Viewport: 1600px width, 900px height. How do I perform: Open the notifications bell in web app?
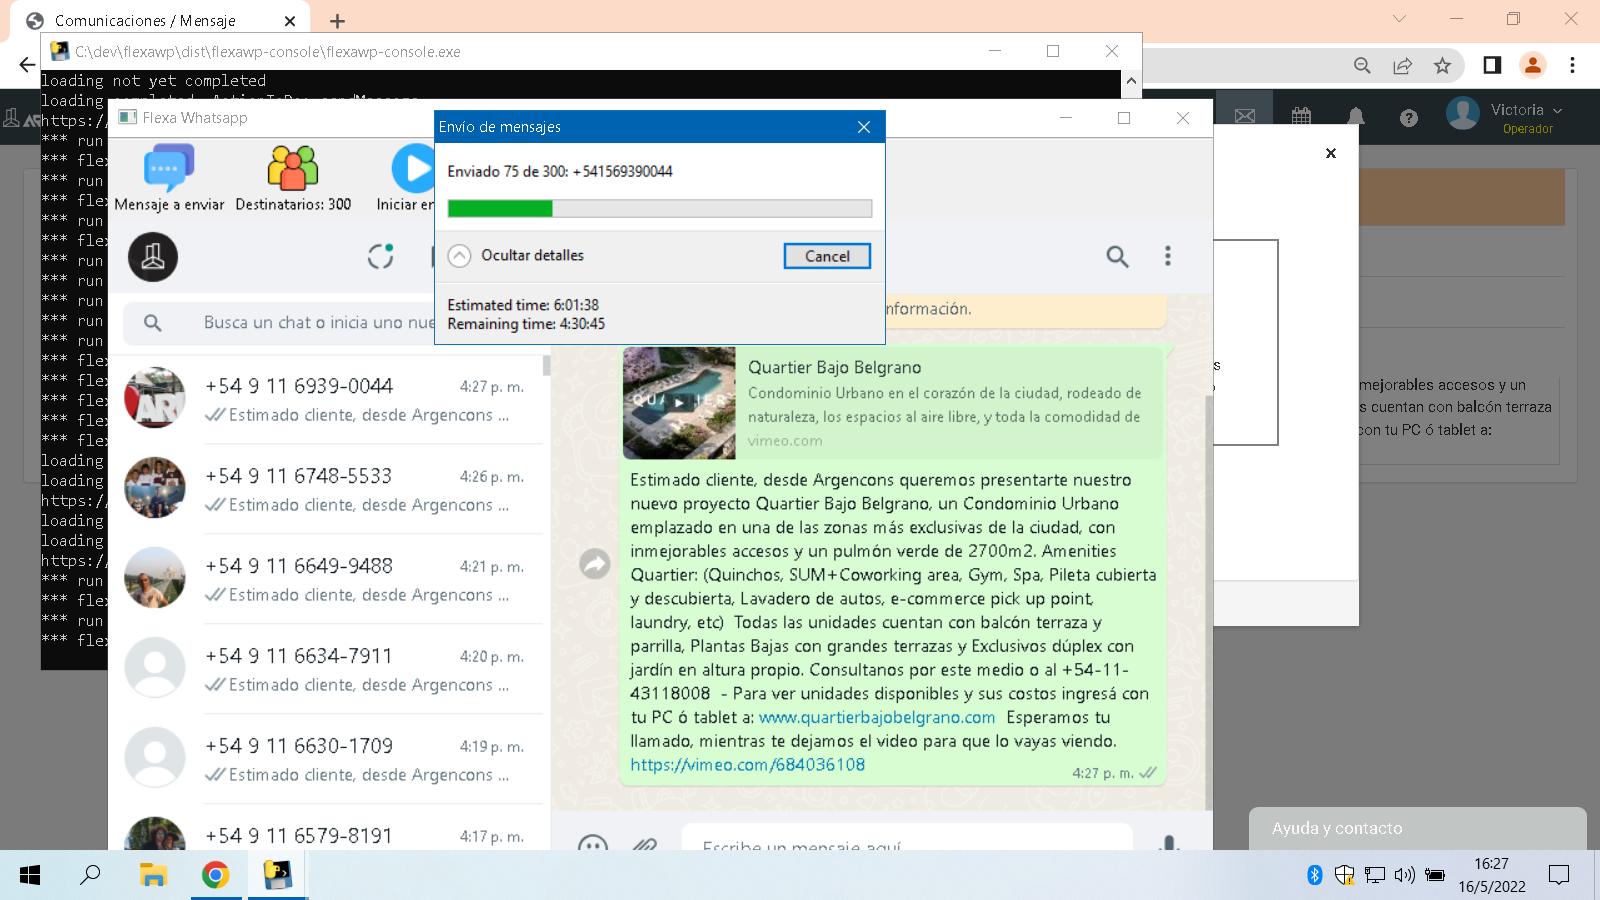[x=1356, y=117]
